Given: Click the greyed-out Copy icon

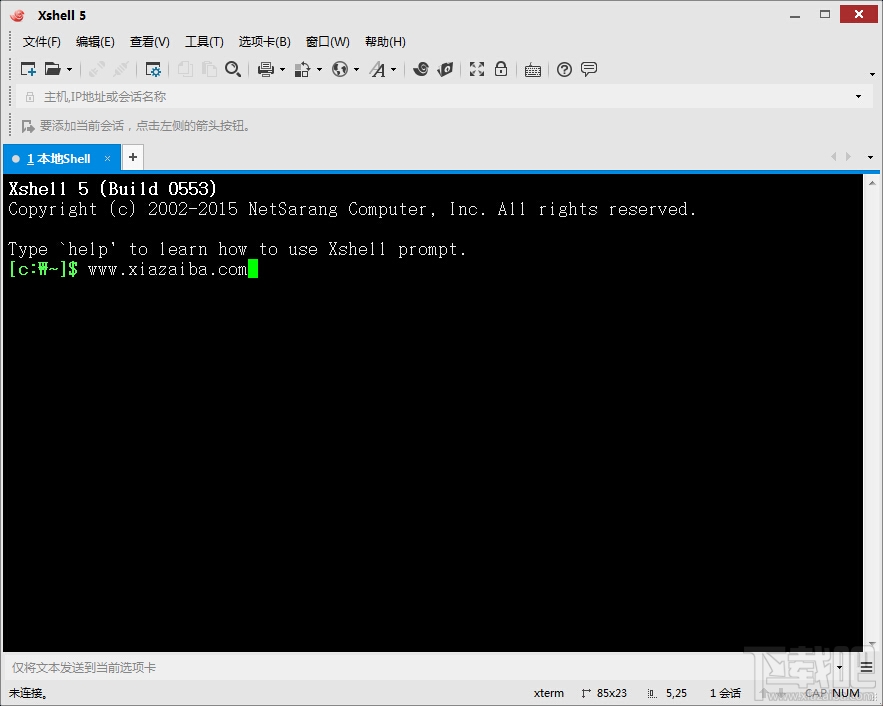Looking at the screenshot, I should [185, 69].
